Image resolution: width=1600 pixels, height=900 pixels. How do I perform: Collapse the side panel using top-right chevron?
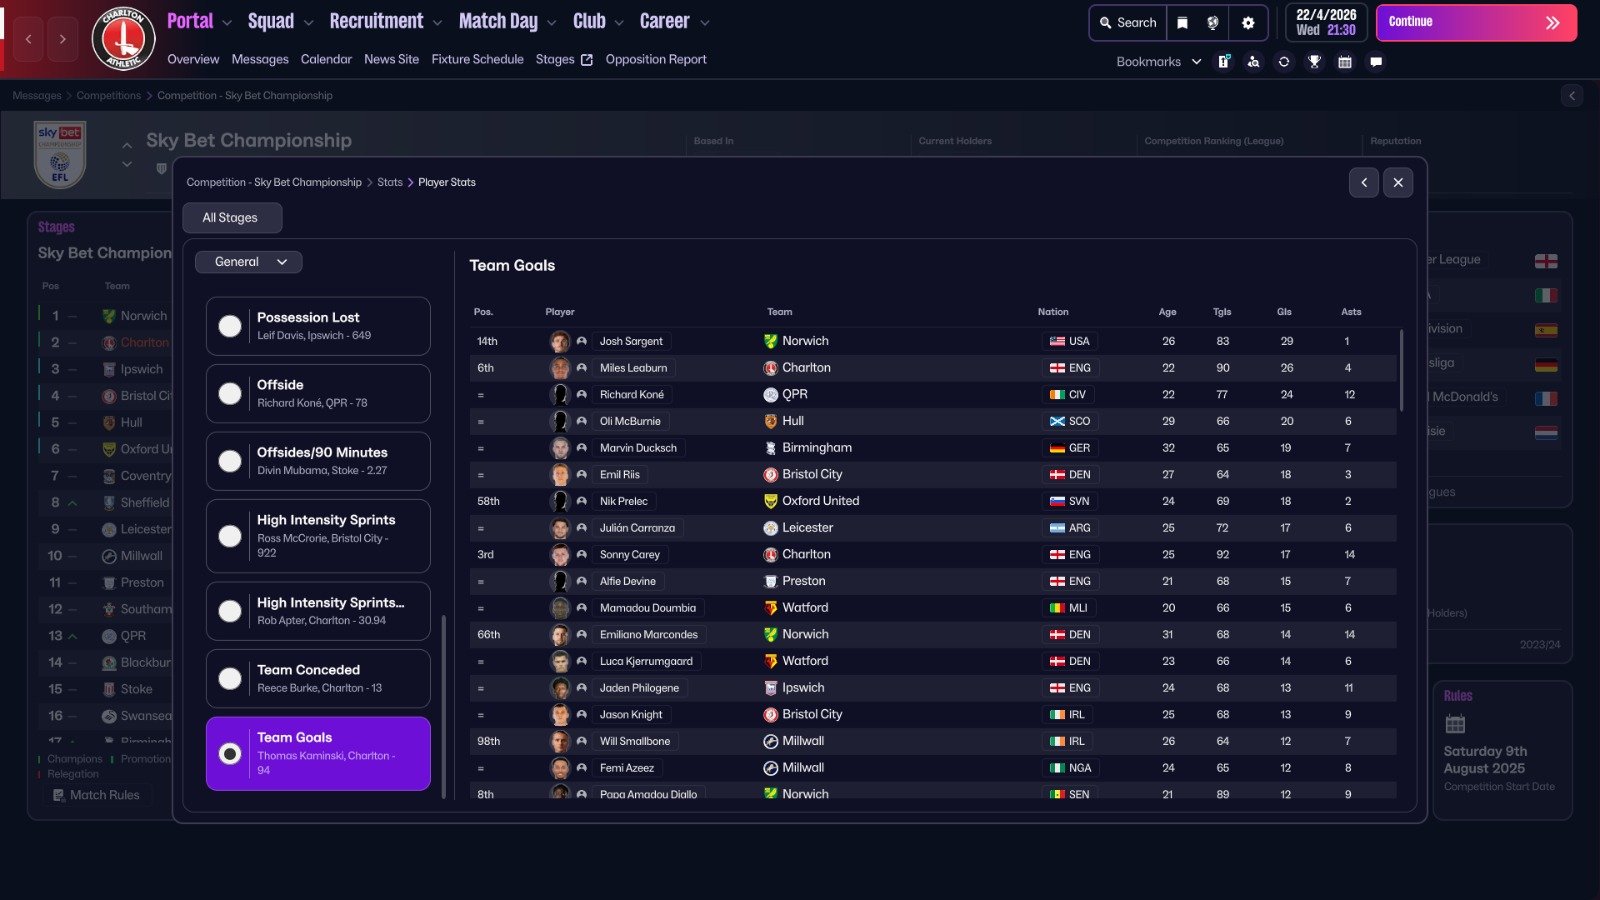[1572, 96]
